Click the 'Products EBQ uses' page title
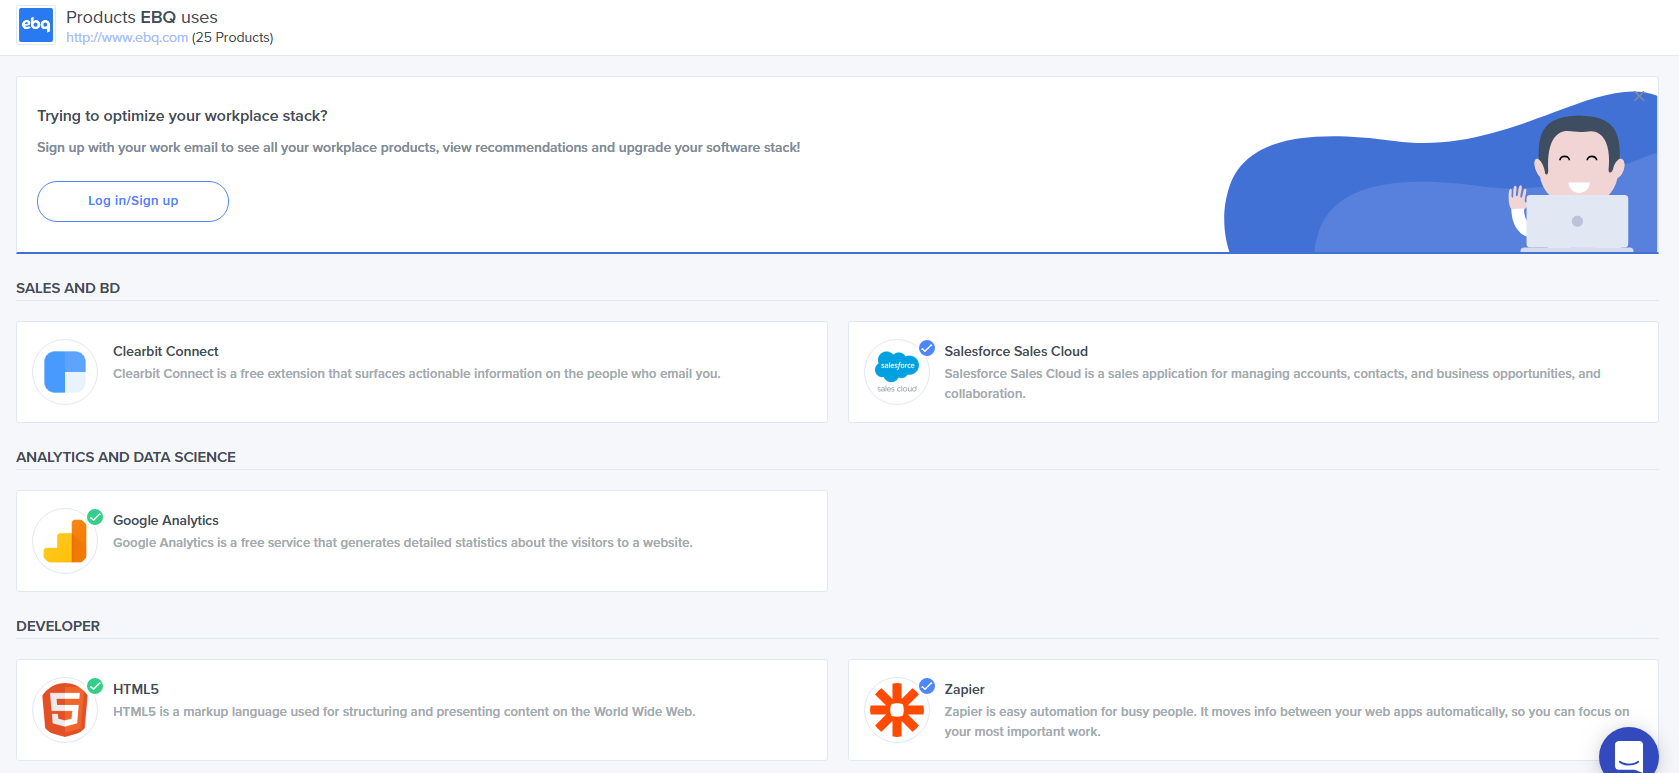The height and width of the screenshot is (773, 1679). tap(142, 17)
